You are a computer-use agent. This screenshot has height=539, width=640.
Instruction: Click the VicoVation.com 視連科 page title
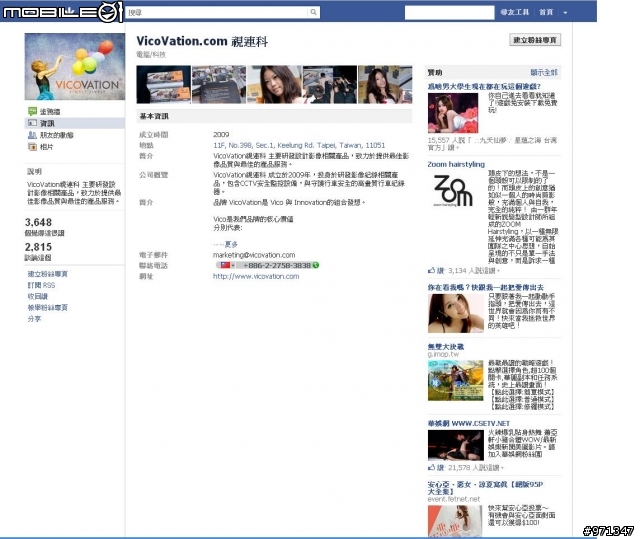[202, 41]
